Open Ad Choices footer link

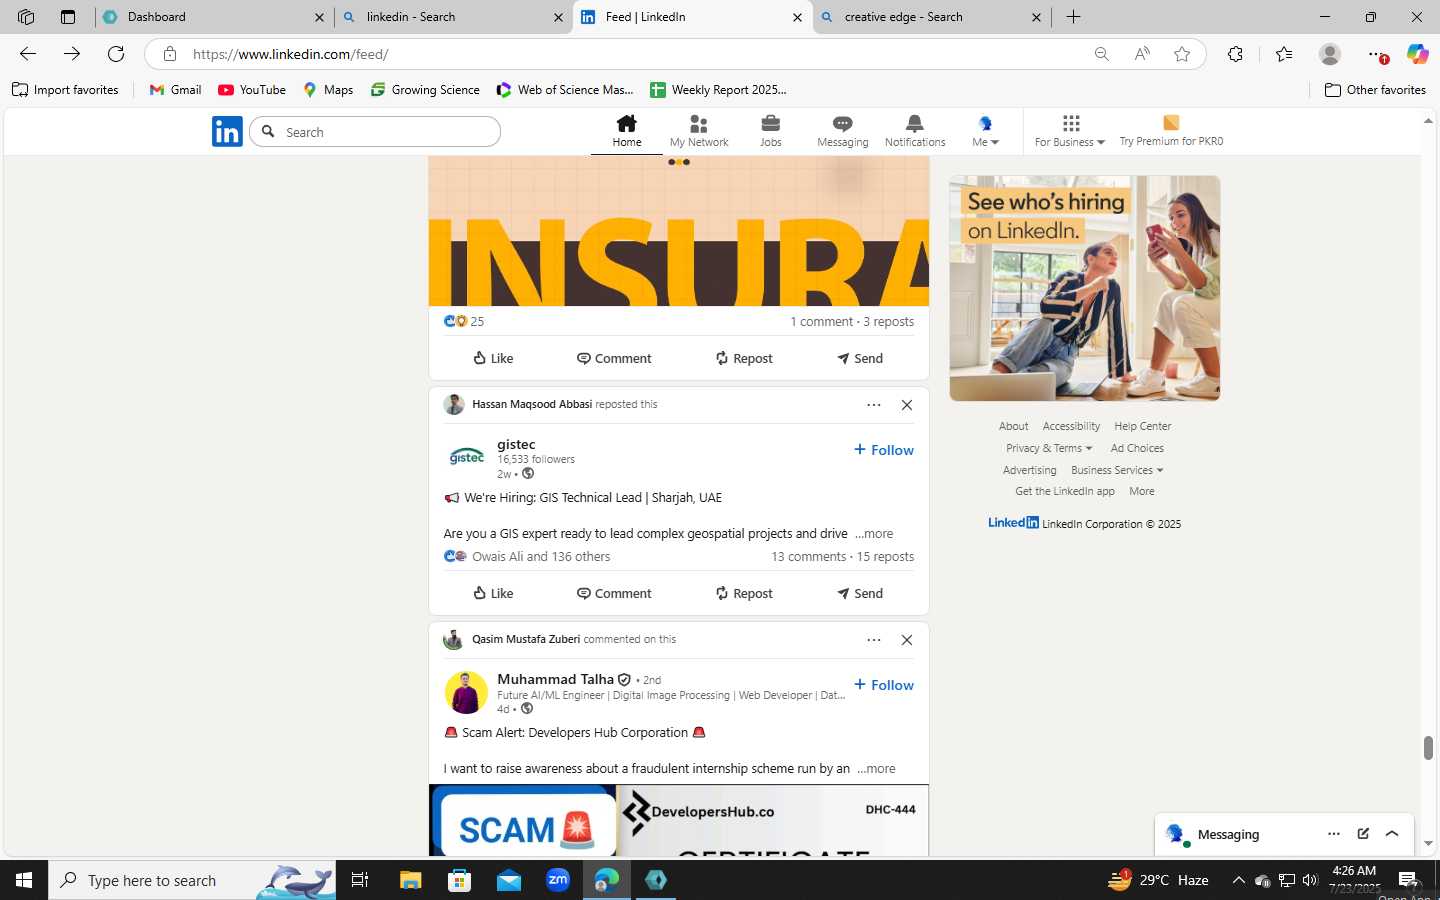point(1137,448)
